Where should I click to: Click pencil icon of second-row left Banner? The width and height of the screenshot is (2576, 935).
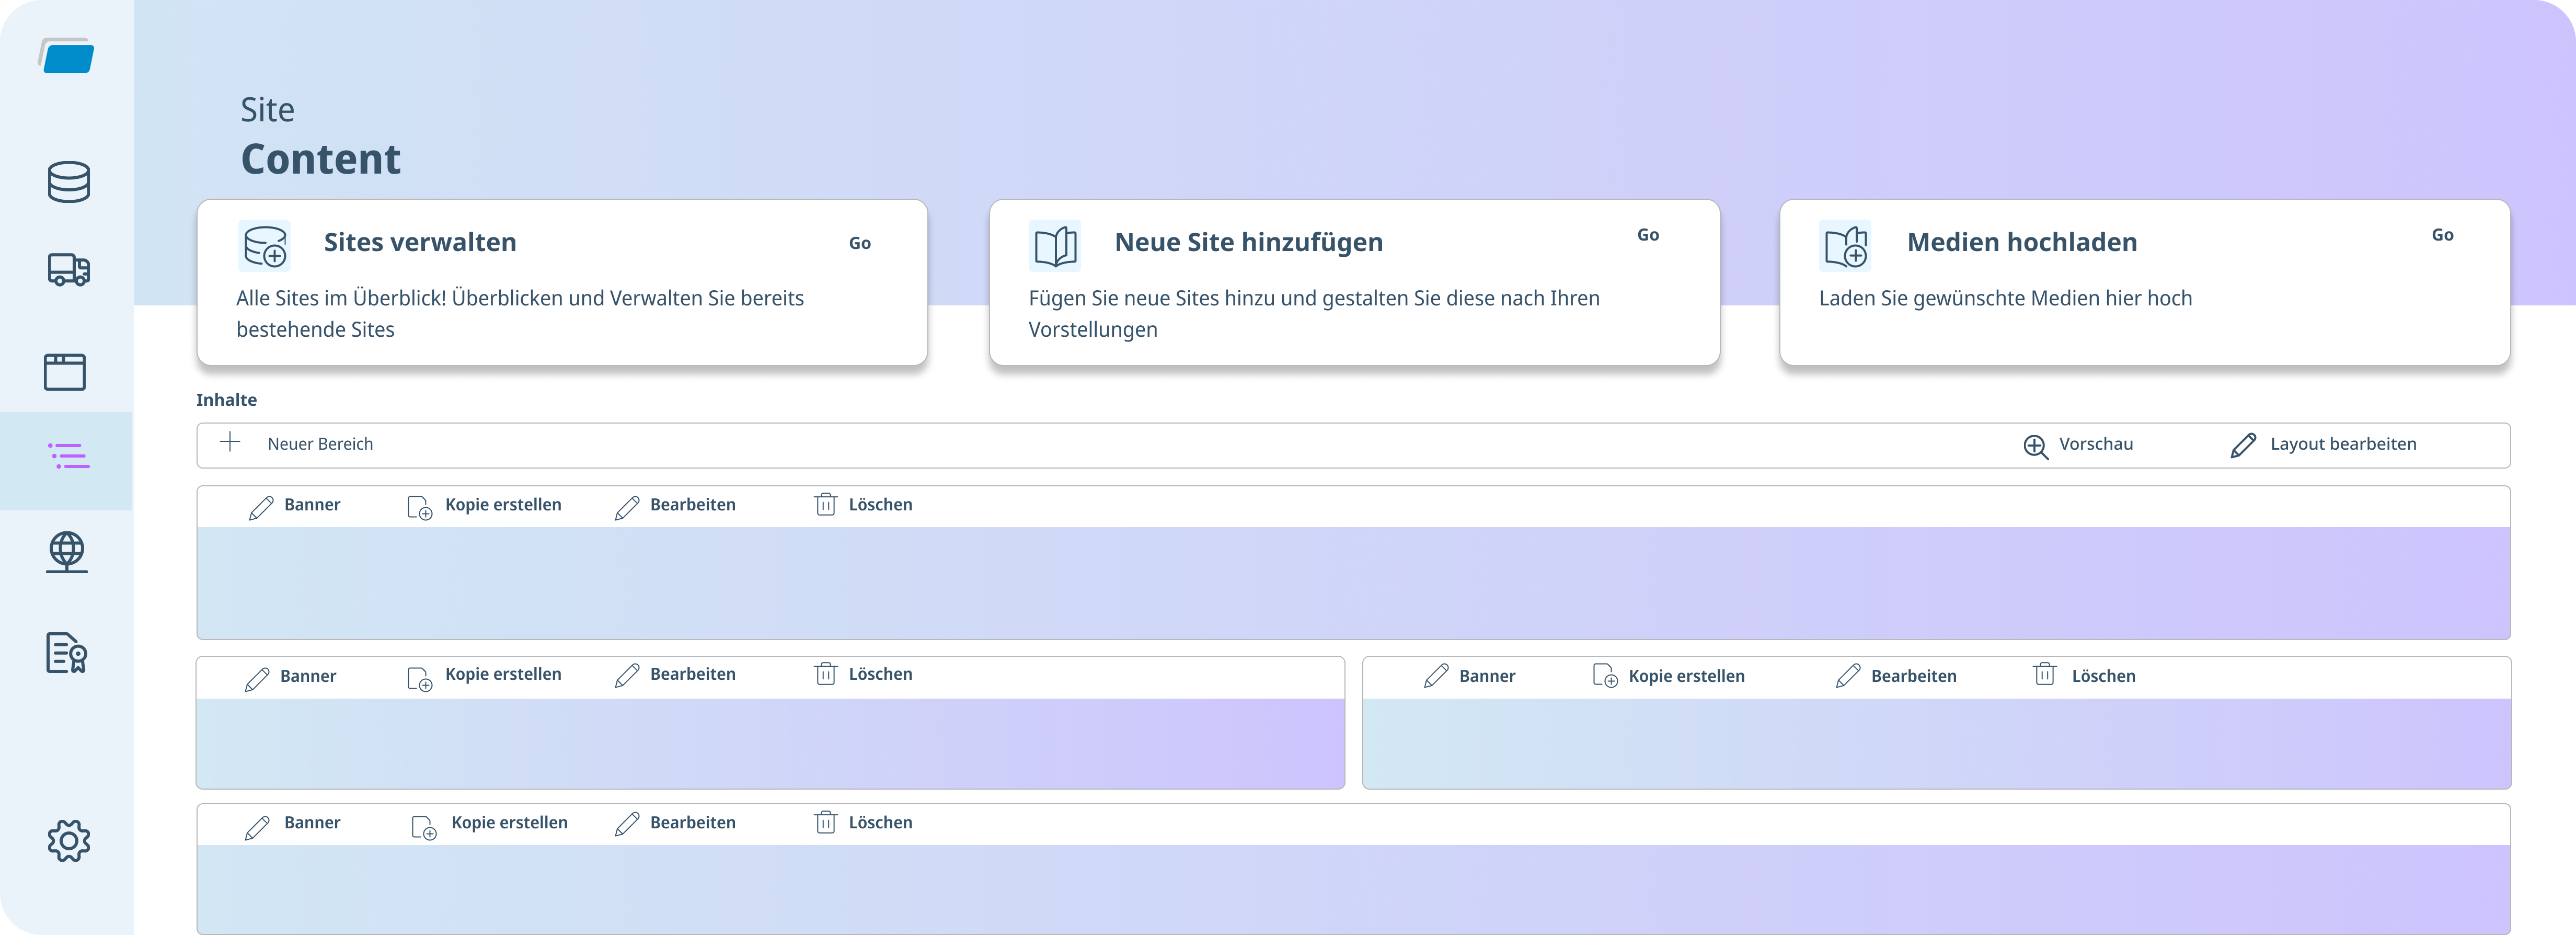tap(257, 679)
